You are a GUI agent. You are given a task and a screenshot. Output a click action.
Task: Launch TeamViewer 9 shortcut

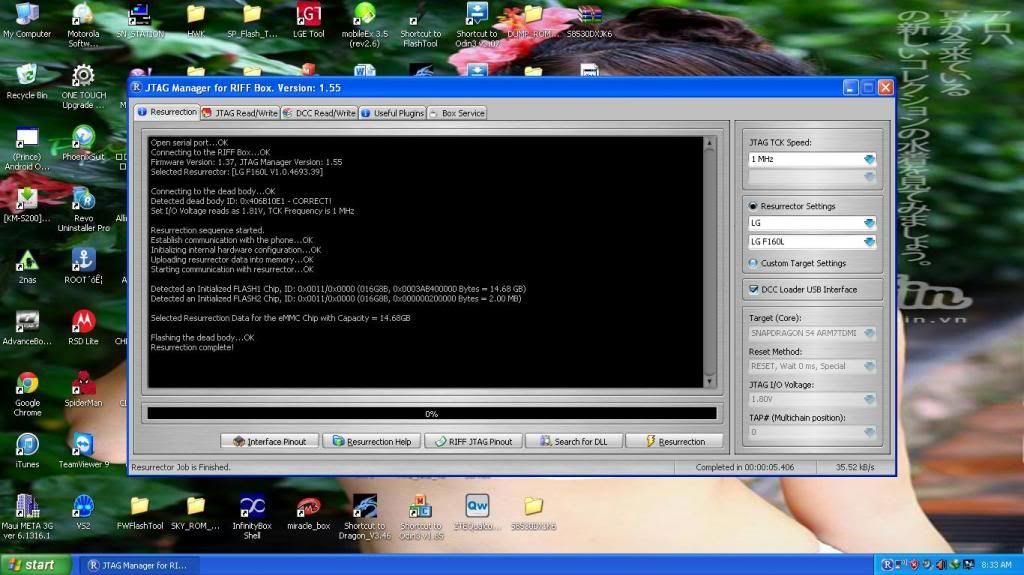pyautogui.click(x=83, y=451)
